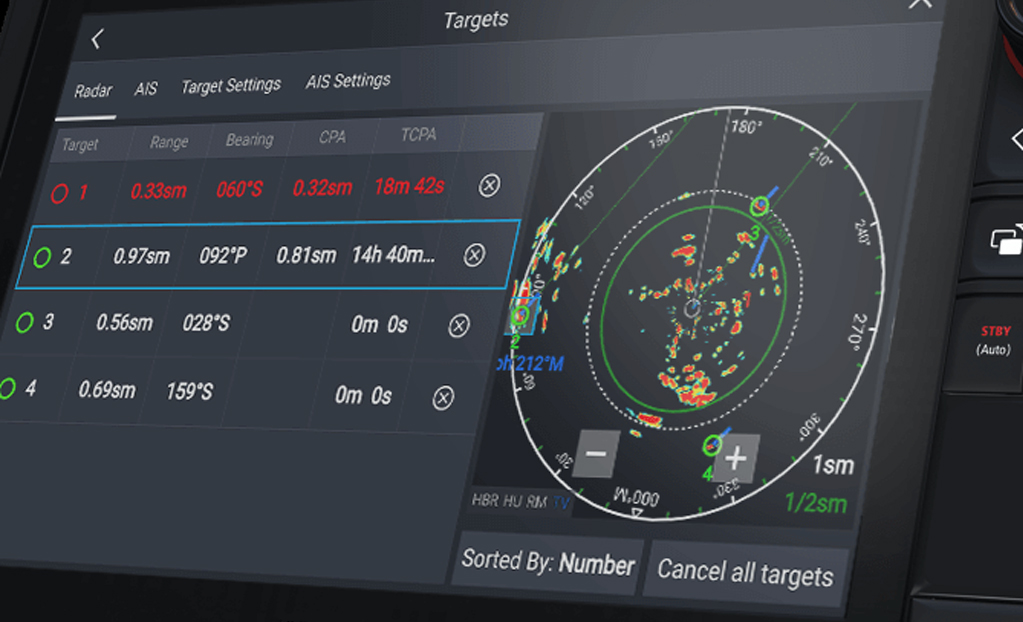Open the Sorted By: Number selector

(x=547, y=565)
